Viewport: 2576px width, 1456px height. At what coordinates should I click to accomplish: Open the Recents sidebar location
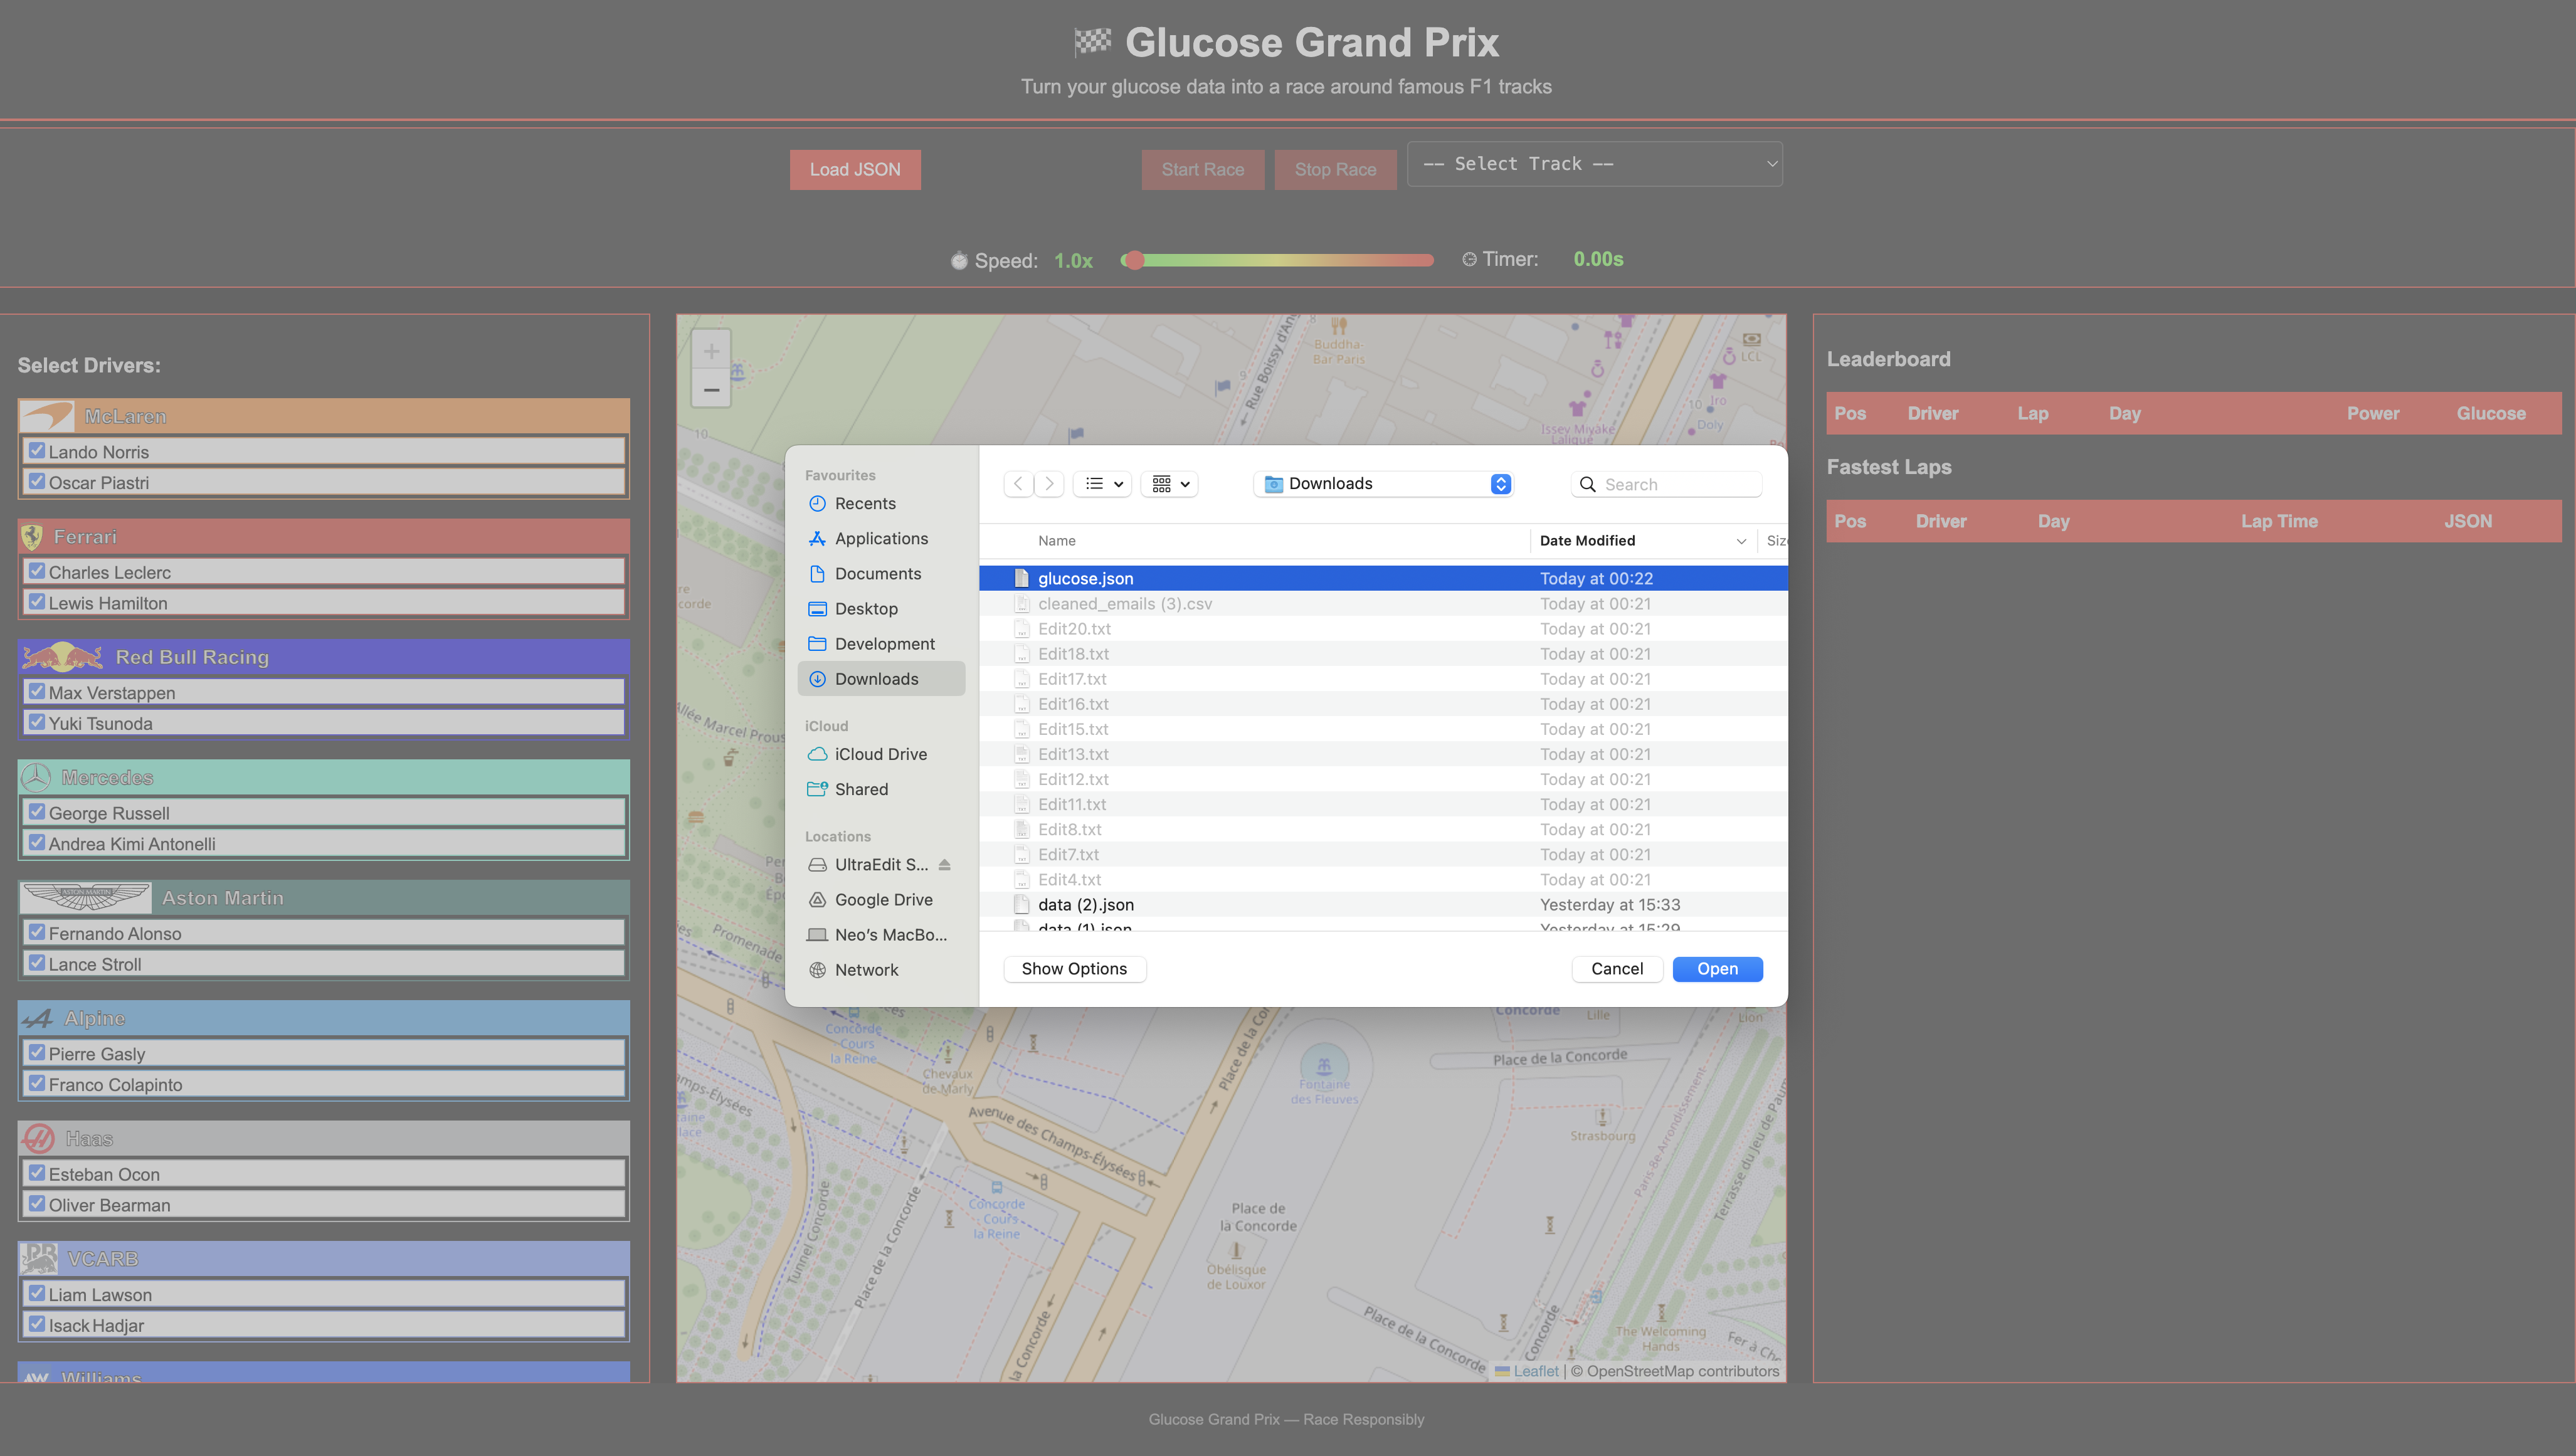(864, 504)
